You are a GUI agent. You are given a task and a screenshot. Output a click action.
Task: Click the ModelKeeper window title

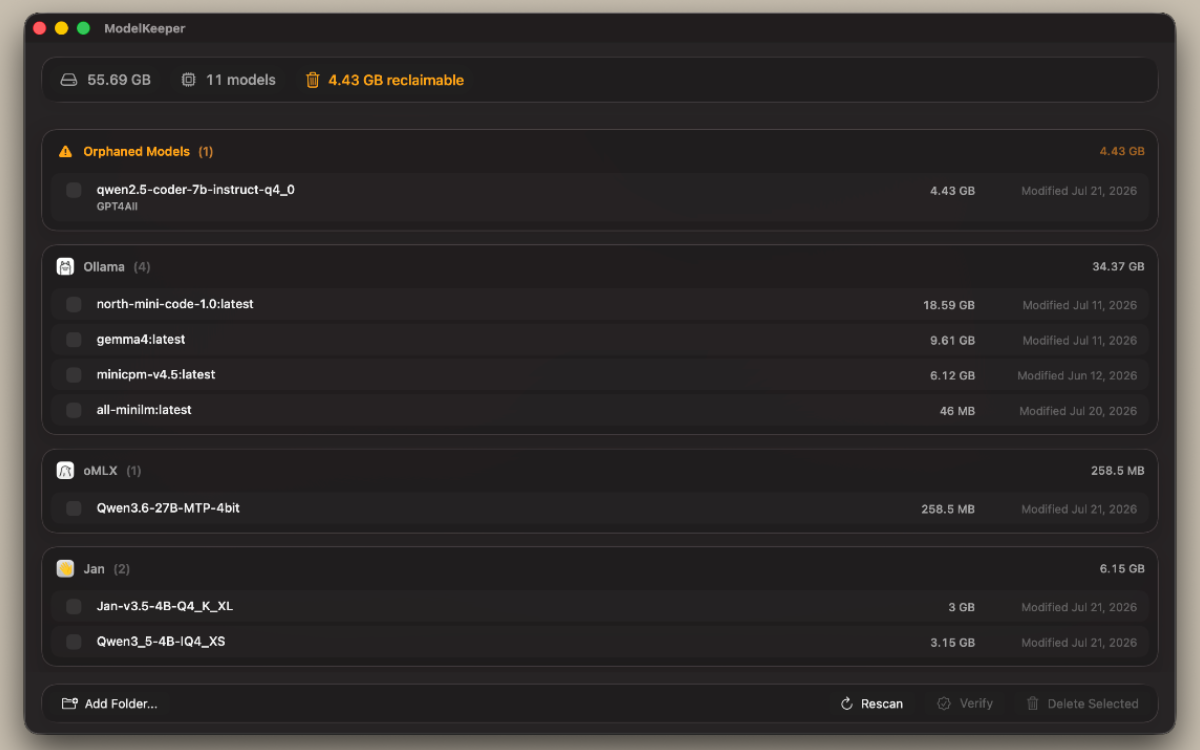(145, 29)
